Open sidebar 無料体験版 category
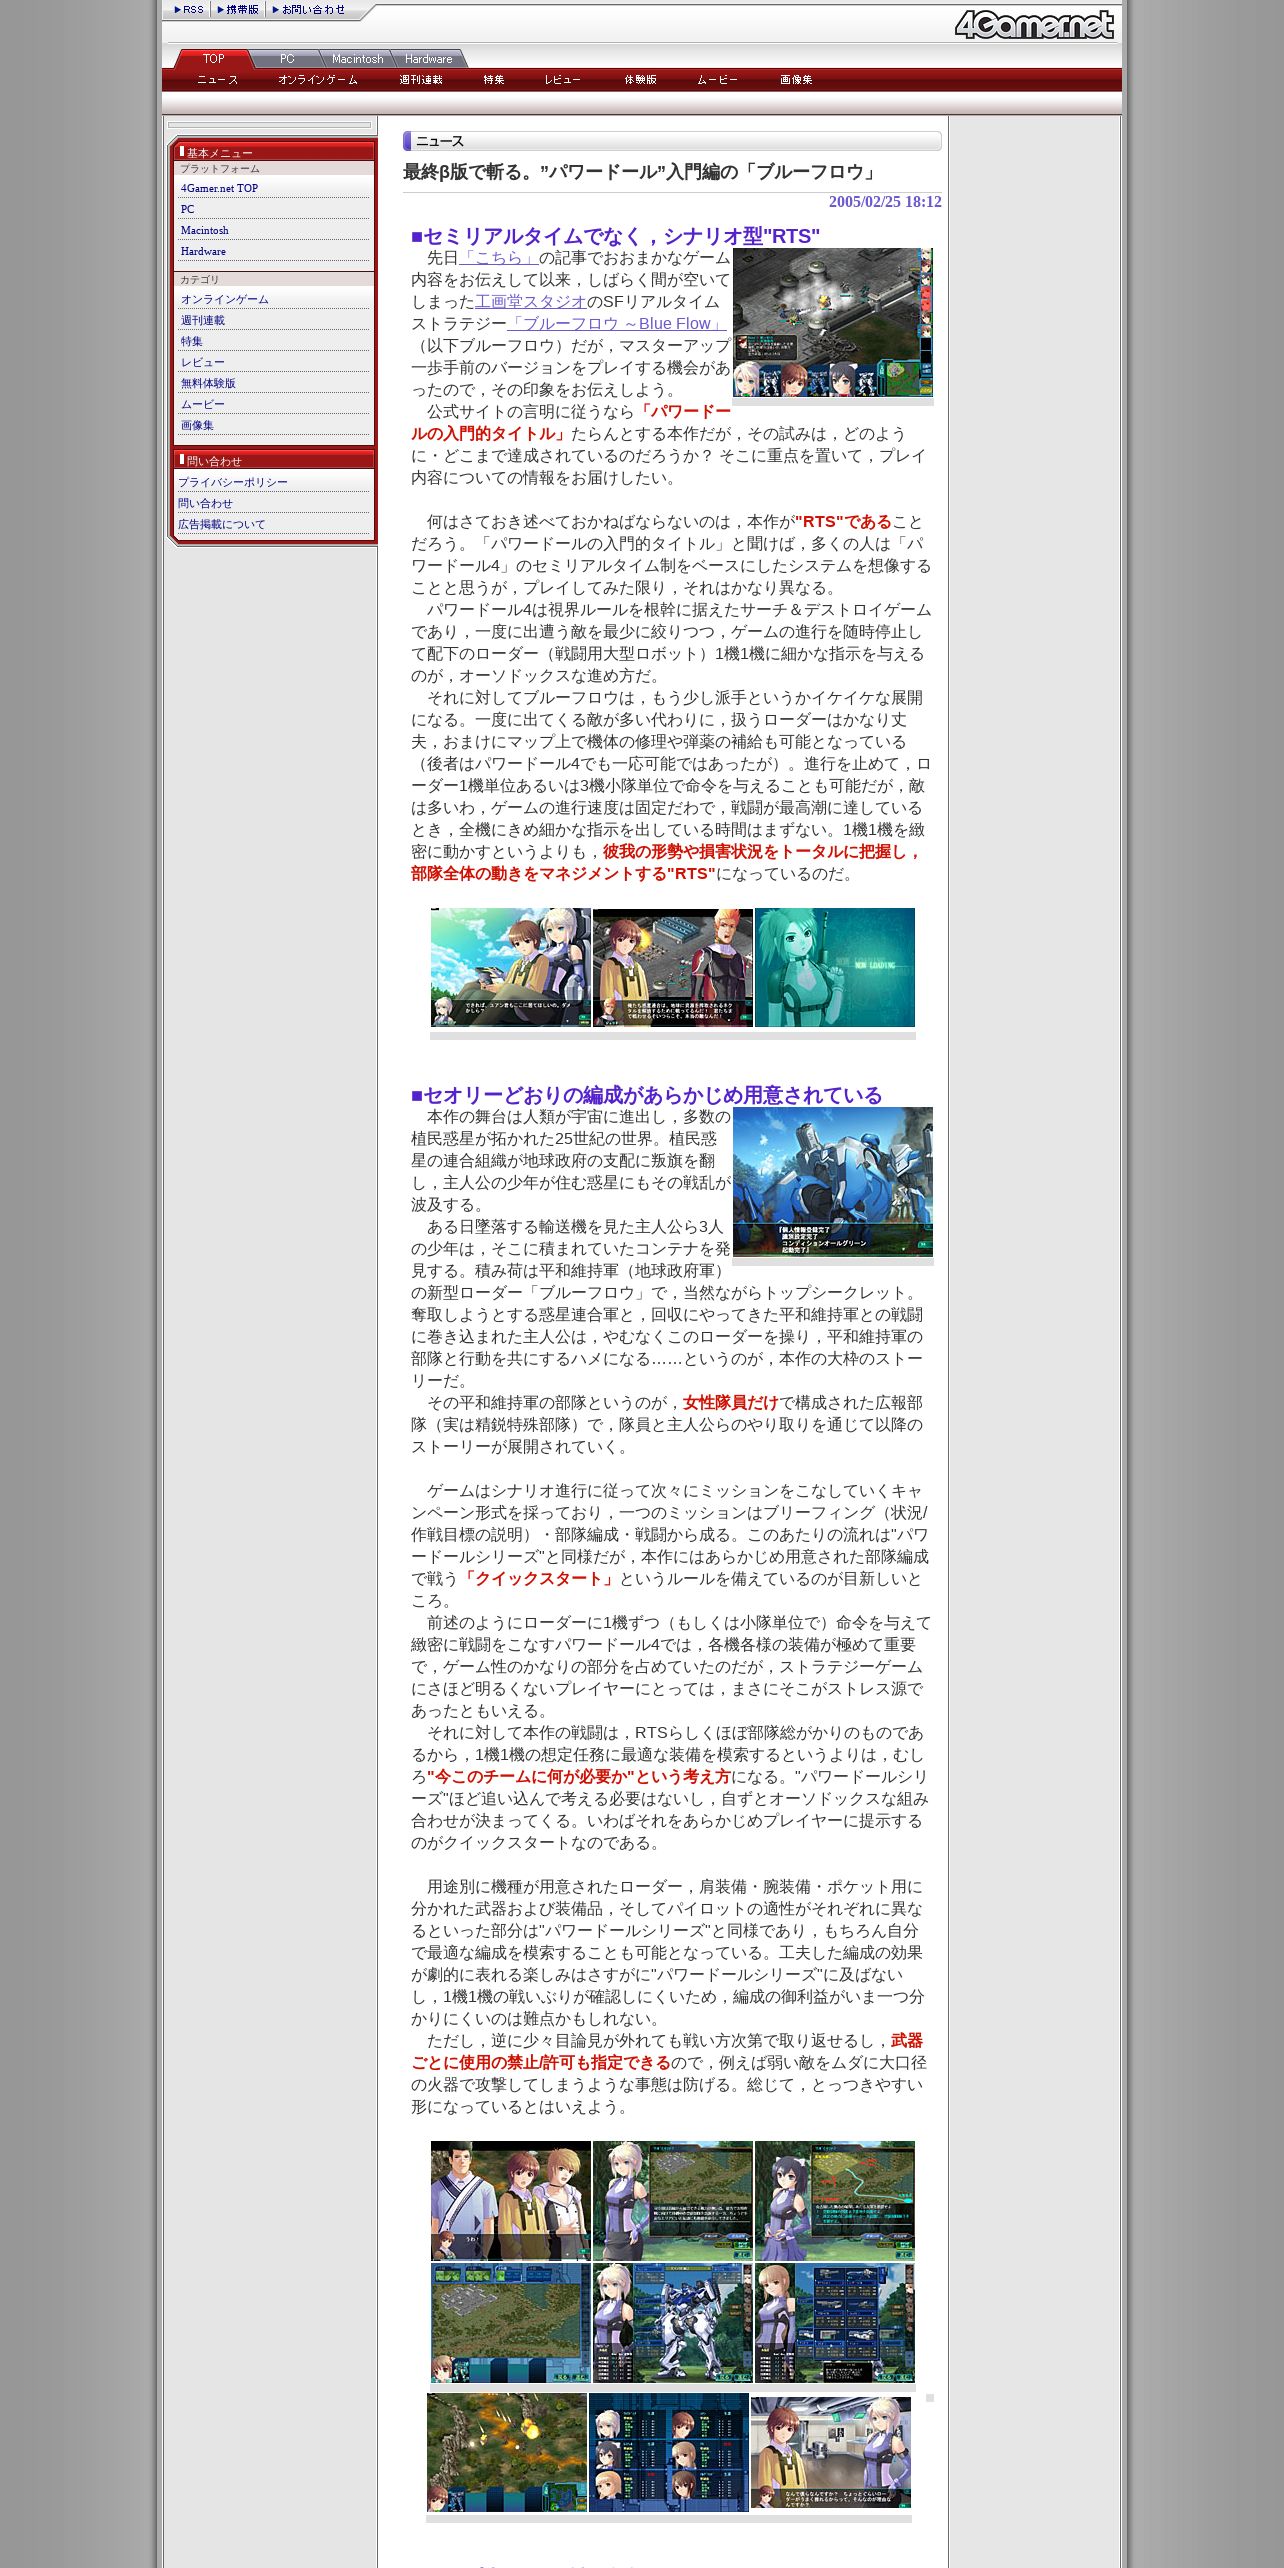 pyautogui.click(x=208, y=383)
